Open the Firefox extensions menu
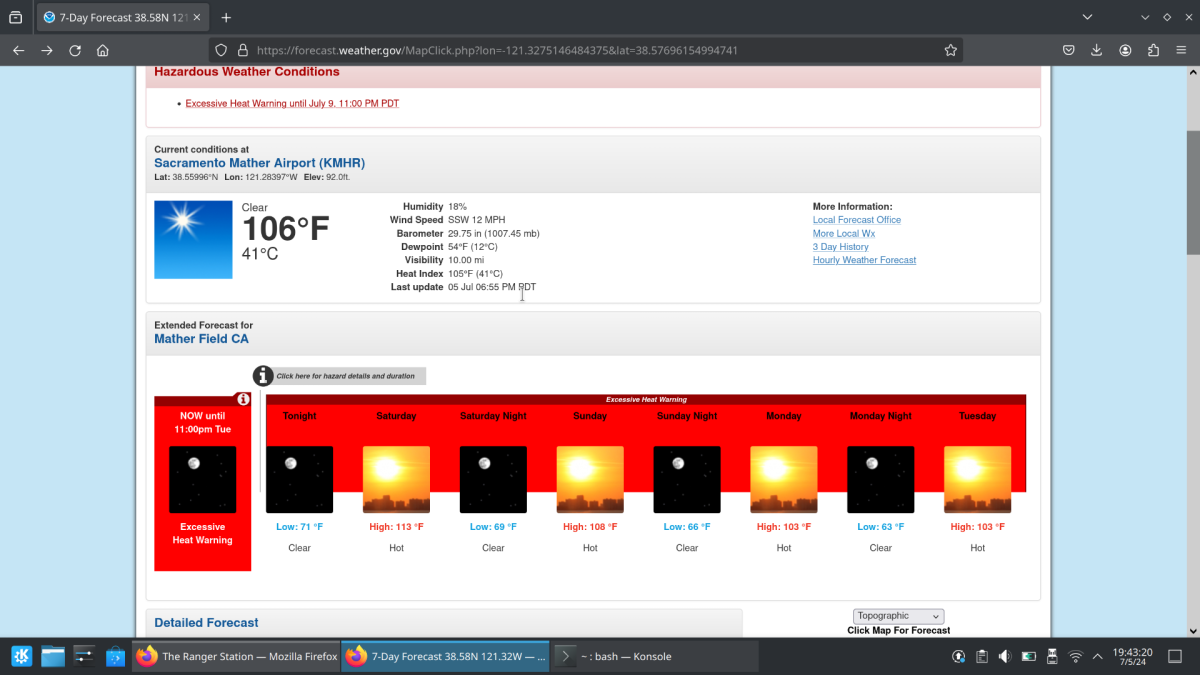Image resolution: width=1200 pixels, height=675 pixels. click(1153, 50)
